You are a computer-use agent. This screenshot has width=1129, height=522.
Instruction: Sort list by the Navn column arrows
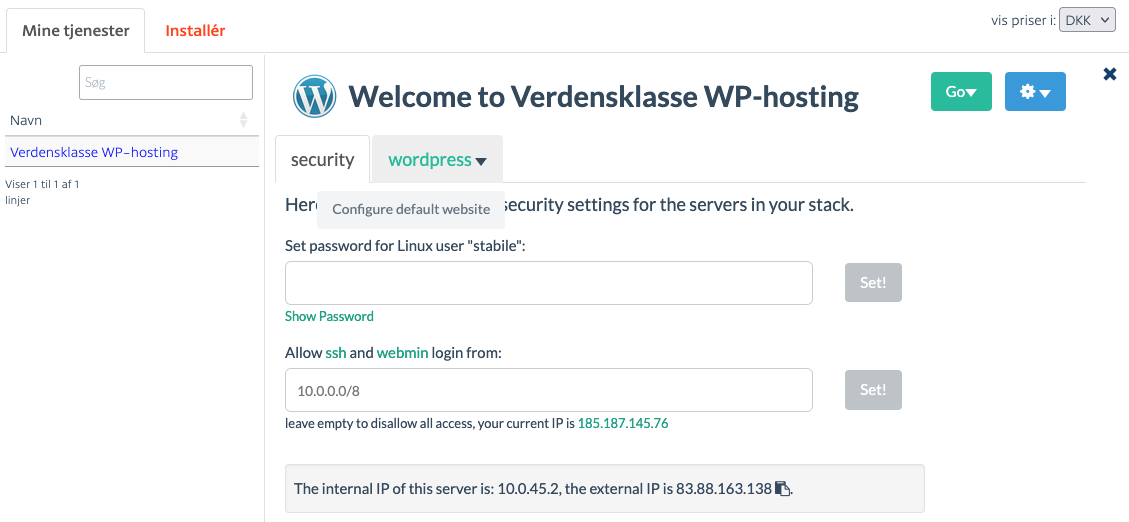[x=243, y=120]
